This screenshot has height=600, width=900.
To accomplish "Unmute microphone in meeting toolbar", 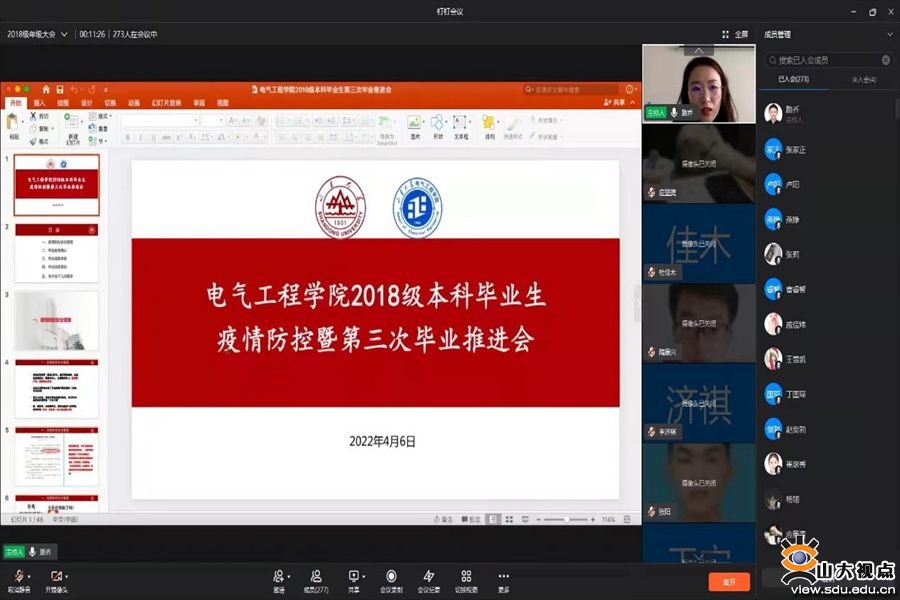I will tap(17, 576).
